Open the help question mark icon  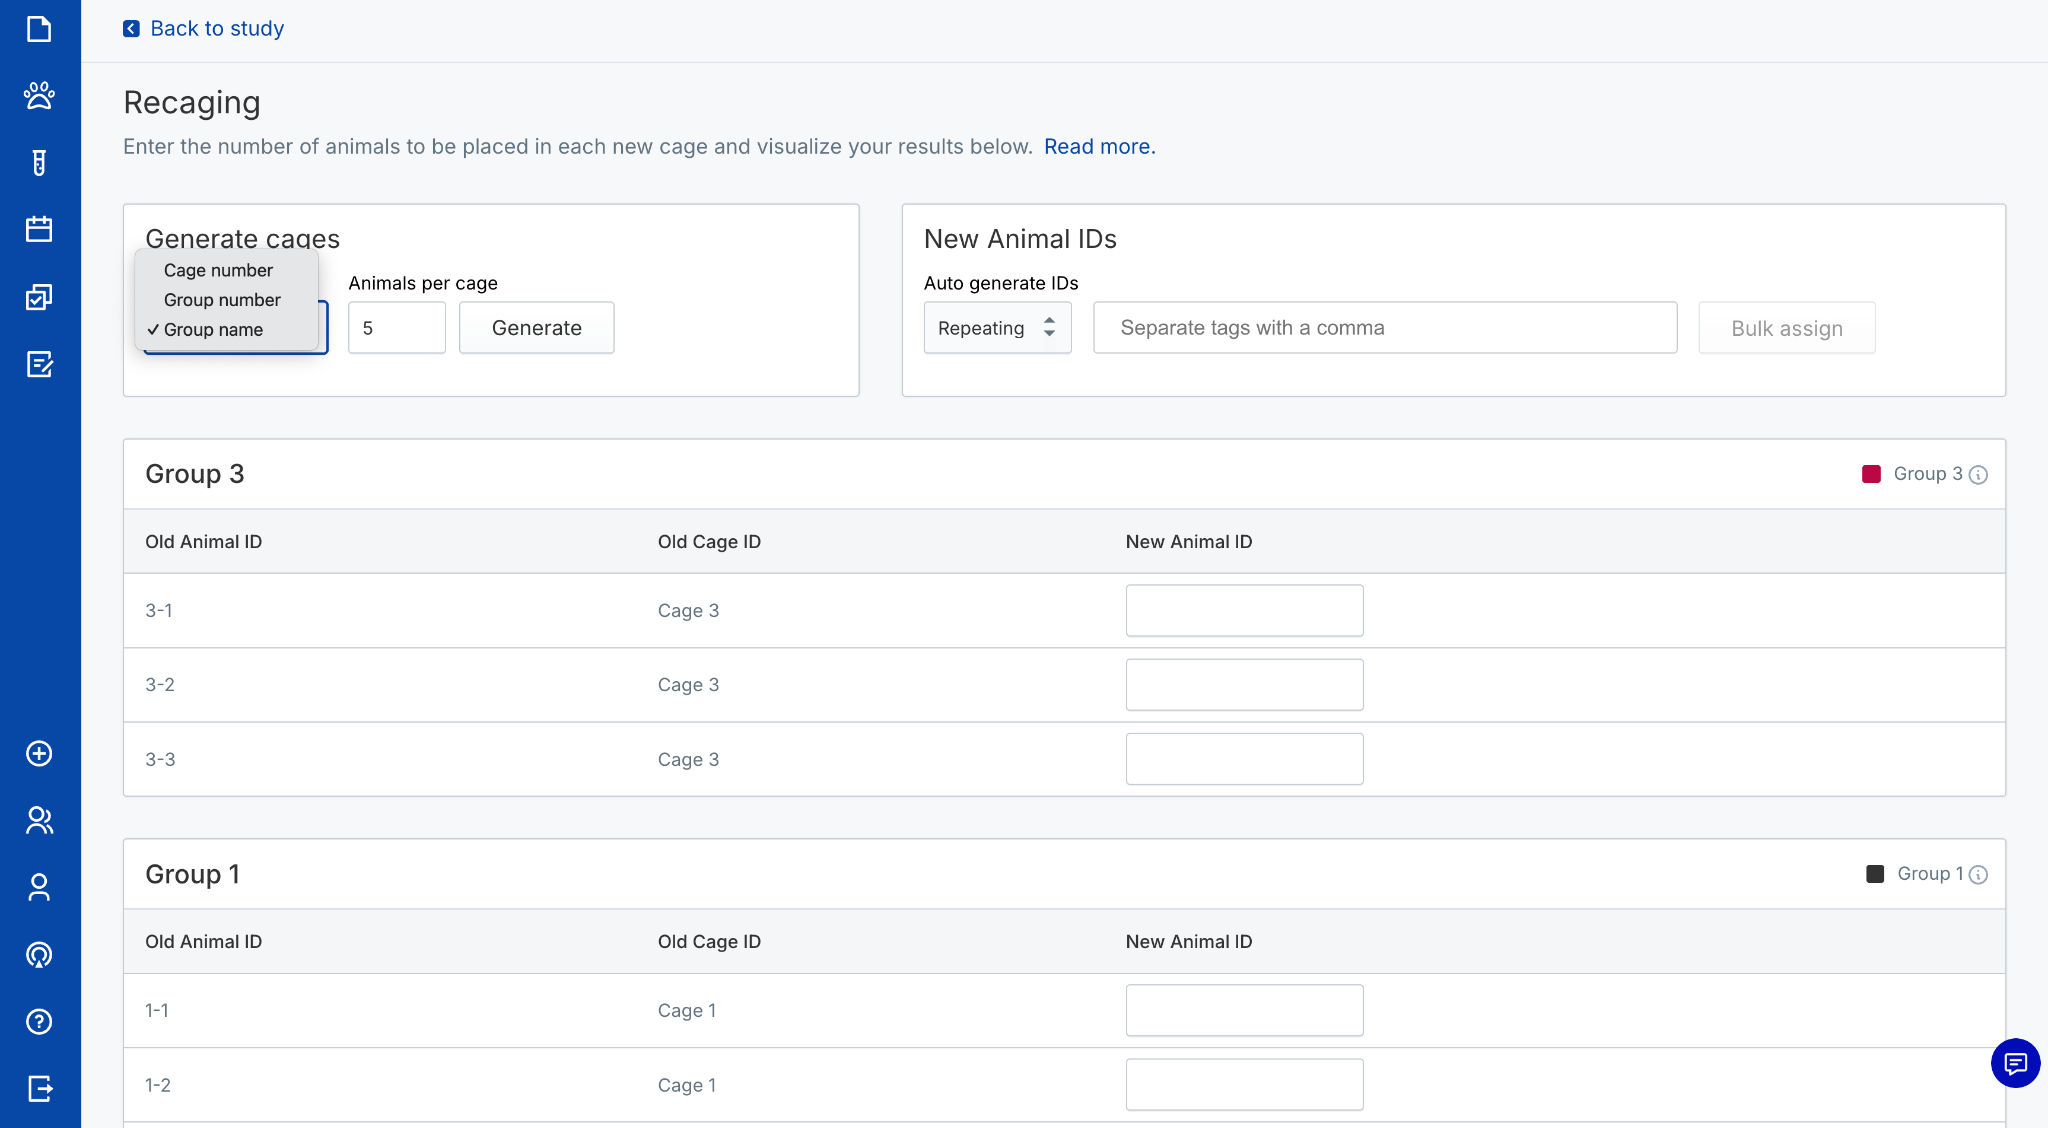click(39, 1022)
